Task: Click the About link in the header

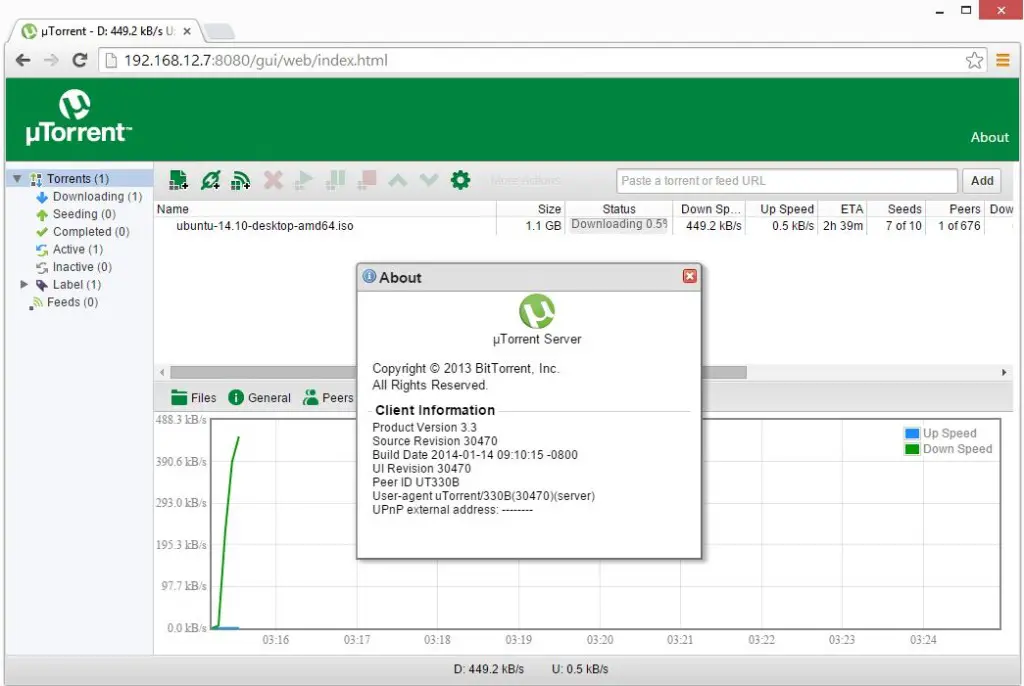Action: click(x=989, y=137)
